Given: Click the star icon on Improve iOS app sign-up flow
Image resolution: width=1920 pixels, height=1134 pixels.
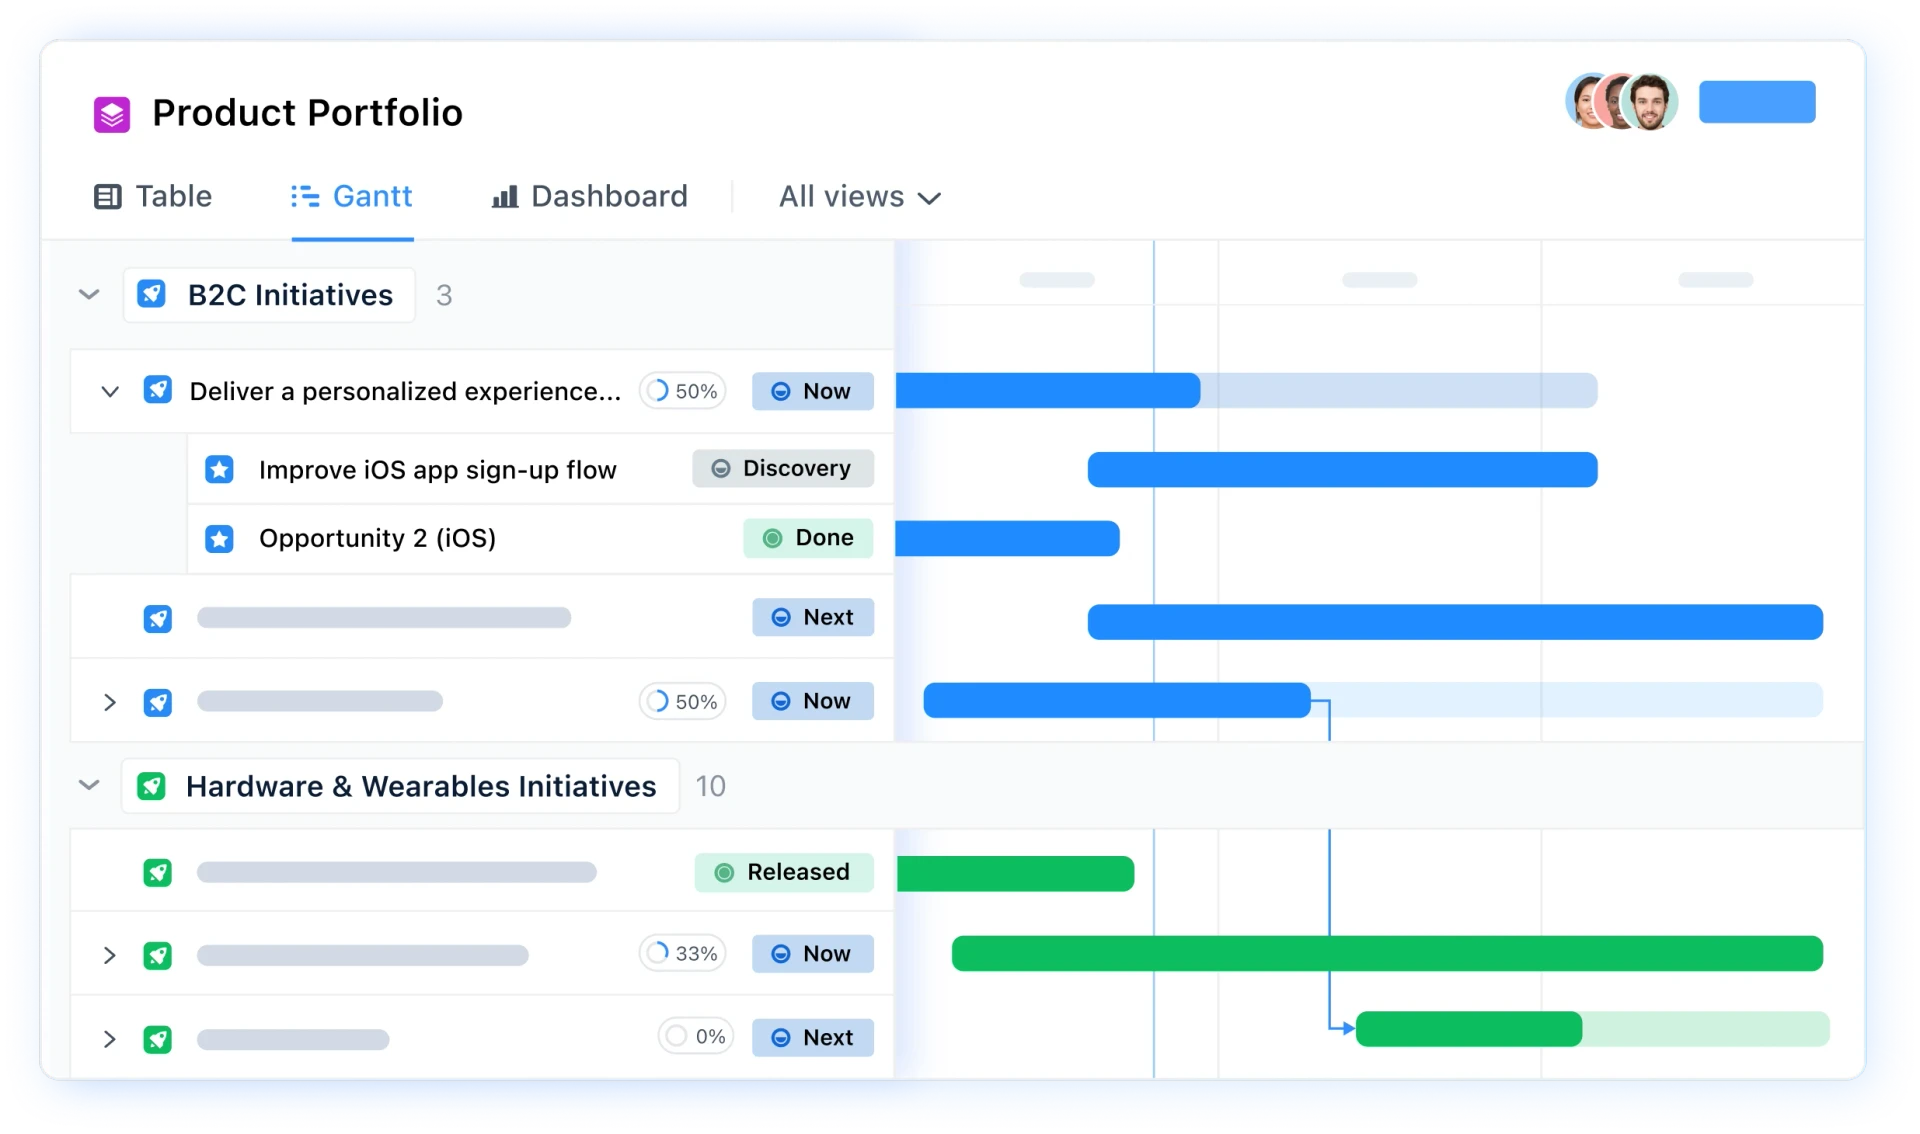Looking at the screenshot, I should coord(219,468).
